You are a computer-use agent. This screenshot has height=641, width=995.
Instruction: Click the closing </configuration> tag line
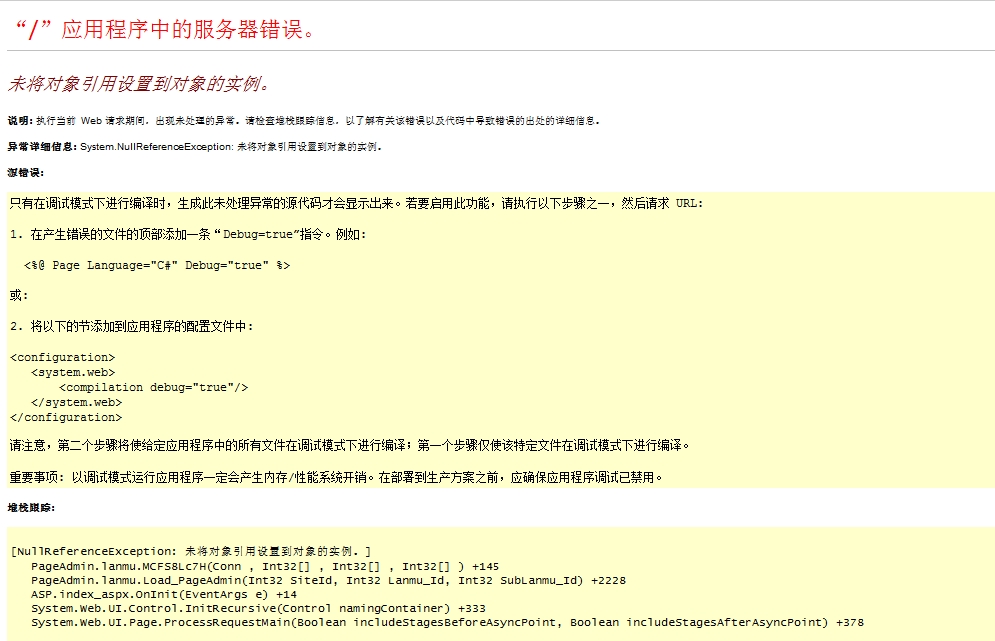[x=66, y=417]
